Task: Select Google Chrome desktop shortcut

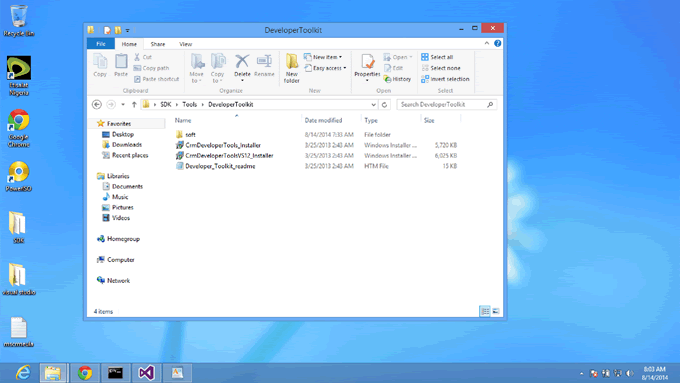Action: tap(18, 128)
